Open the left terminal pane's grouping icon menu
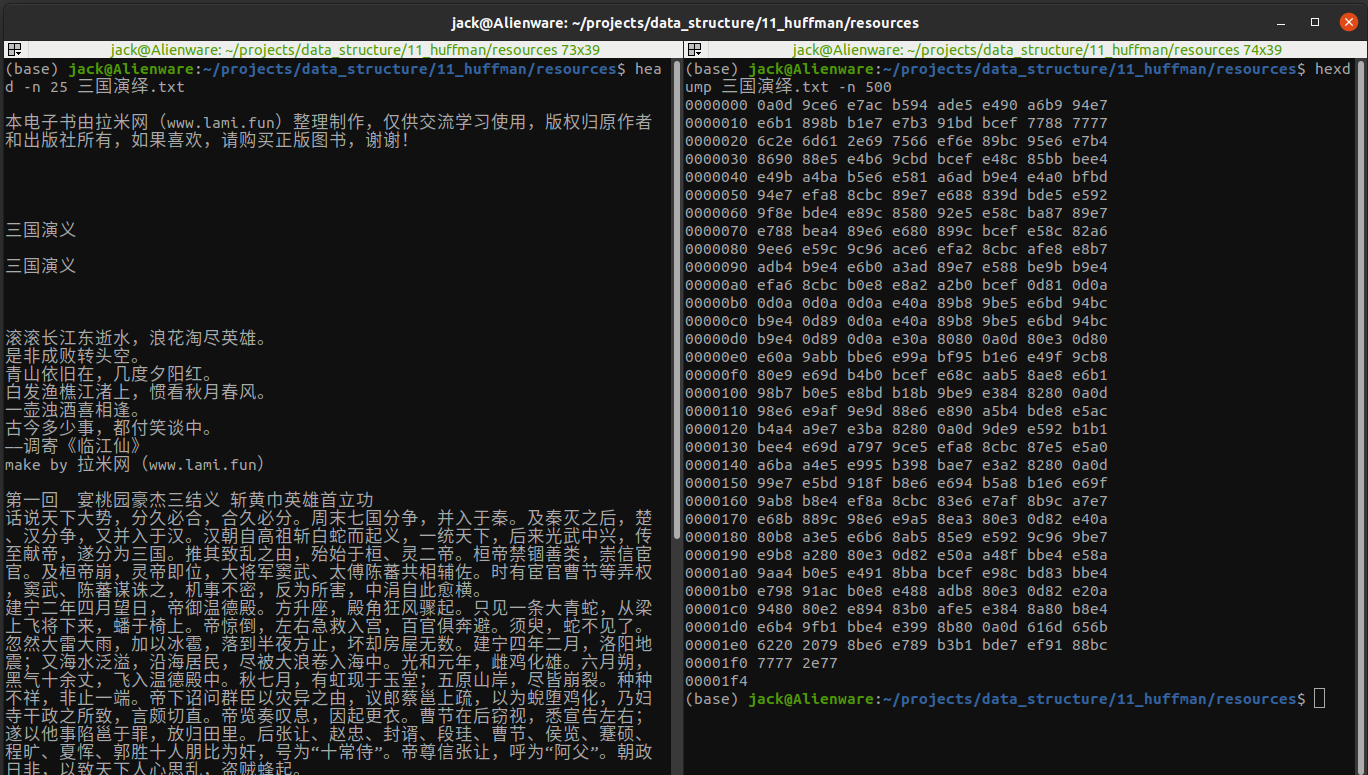The image size is (1368, 775). (x=14, y=49)
